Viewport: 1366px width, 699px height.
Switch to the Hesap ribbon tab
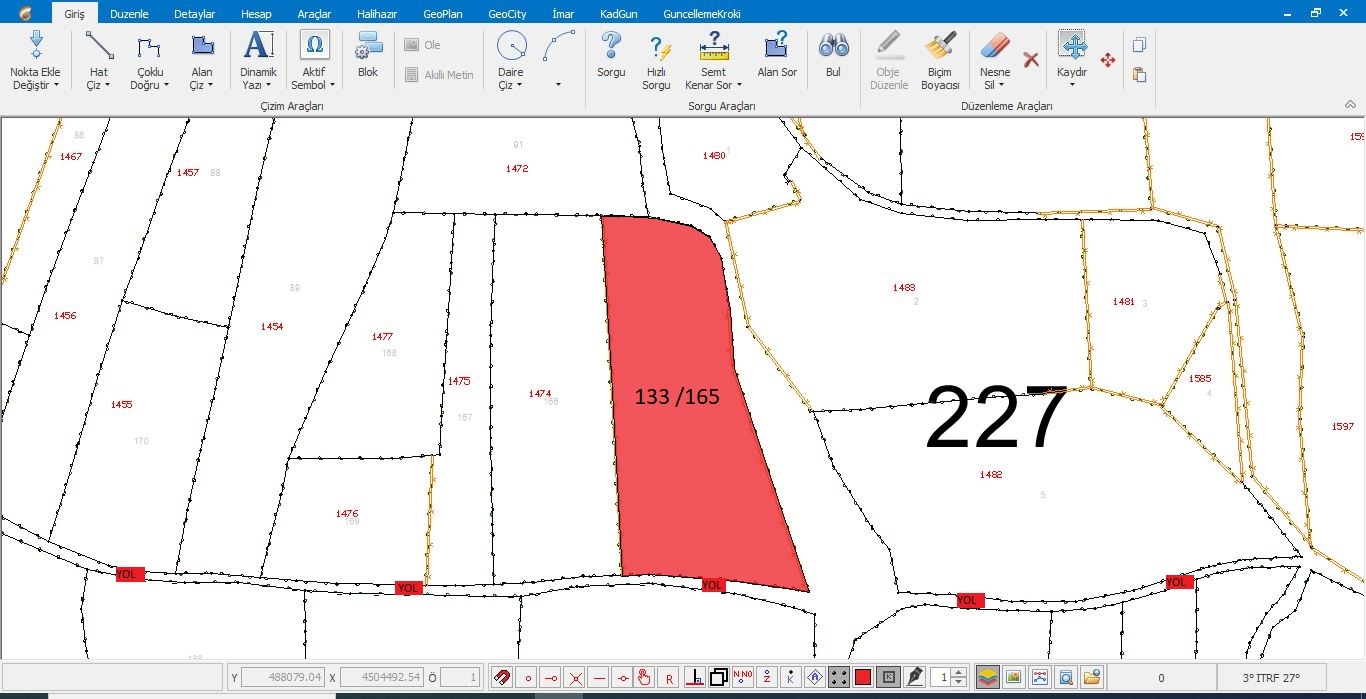pos(256,14)
